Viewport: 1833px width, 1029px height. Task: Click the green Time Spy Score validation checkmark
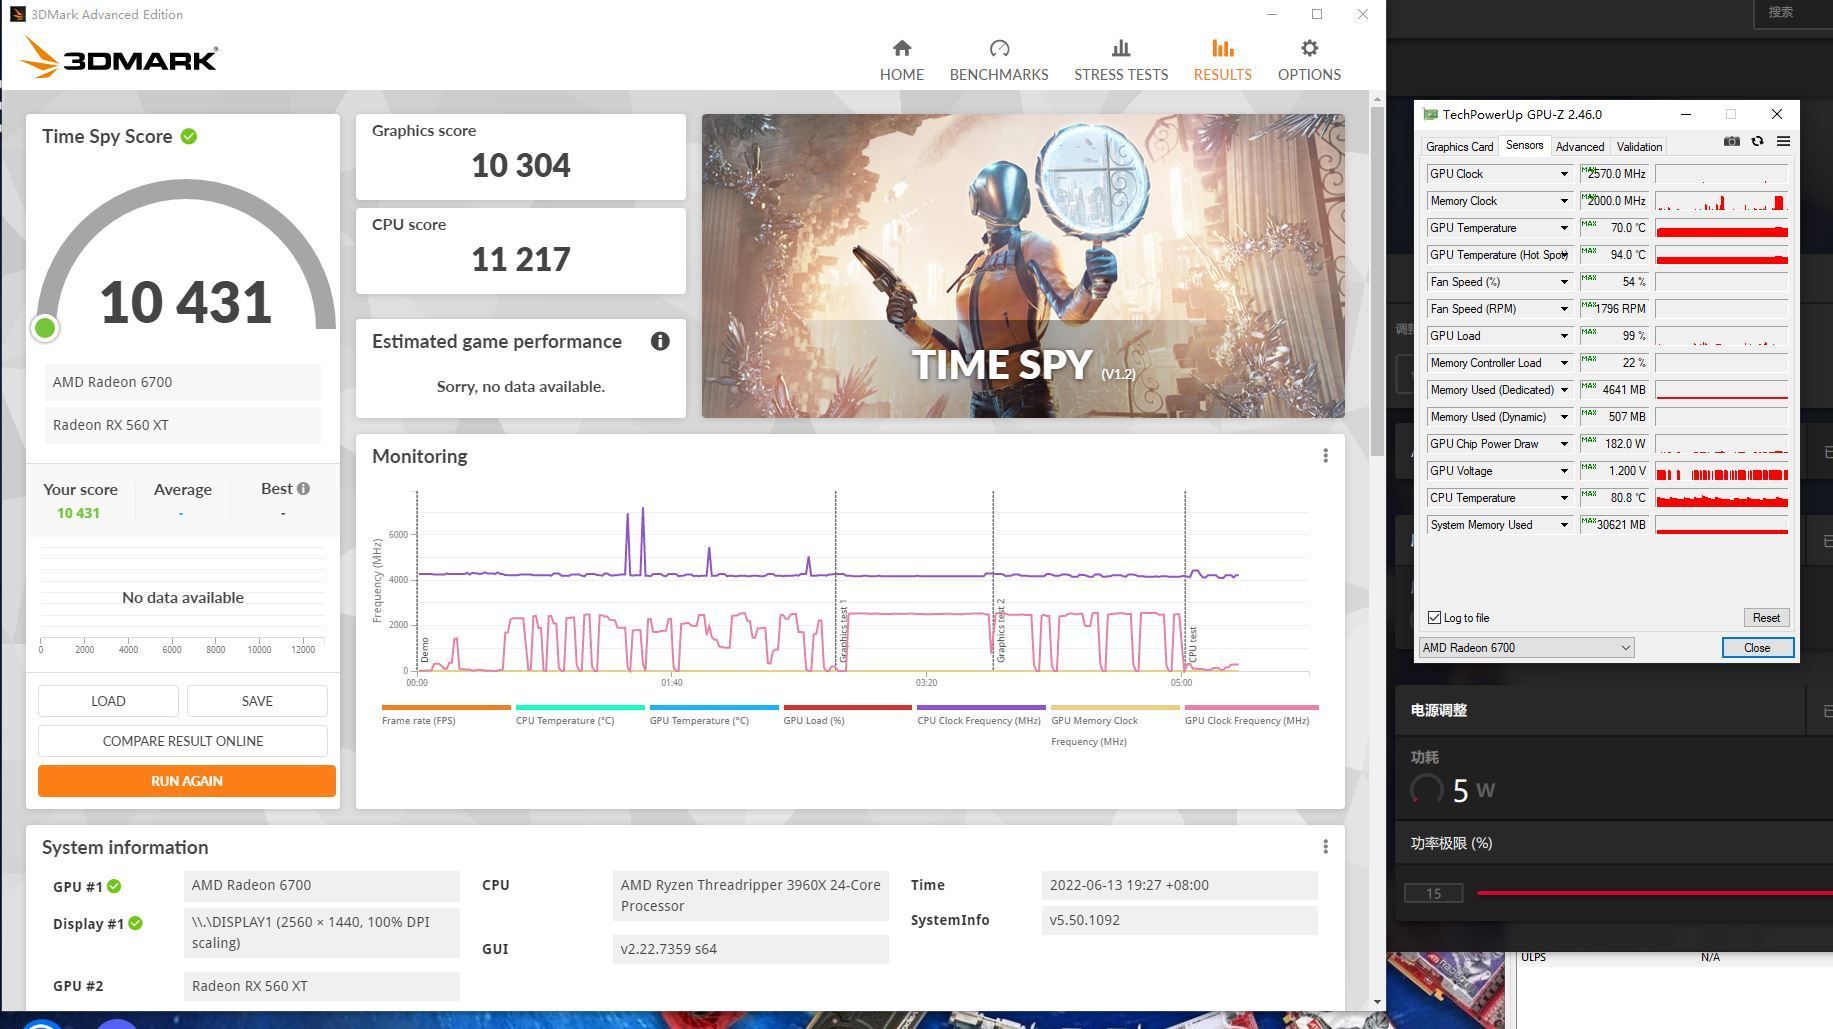189,136
